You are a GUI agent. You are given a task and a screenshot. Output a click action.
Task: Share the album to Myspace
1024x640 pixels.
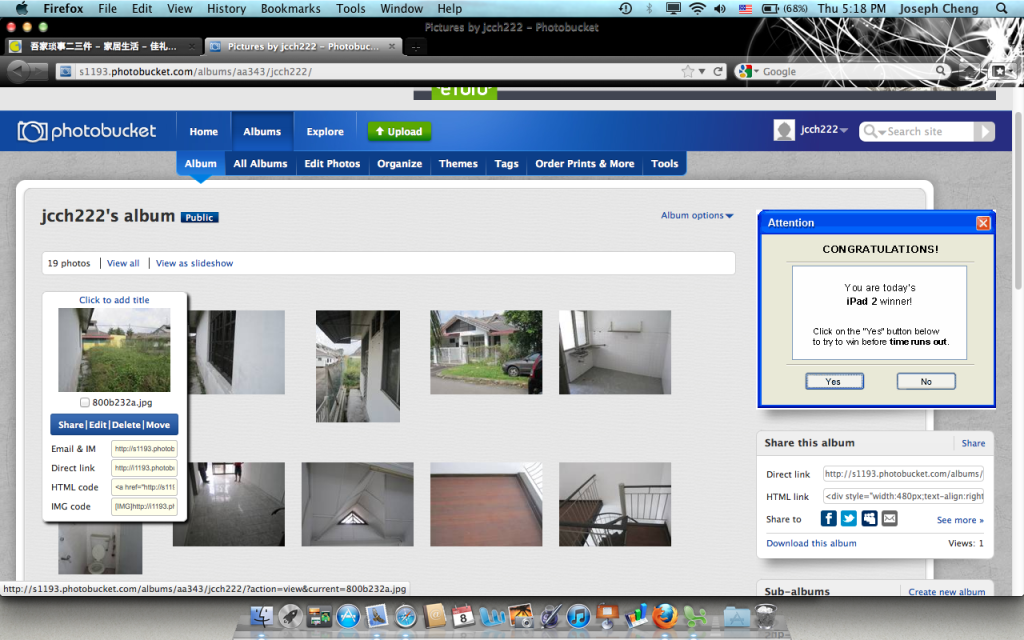click(x=869, y=519)
